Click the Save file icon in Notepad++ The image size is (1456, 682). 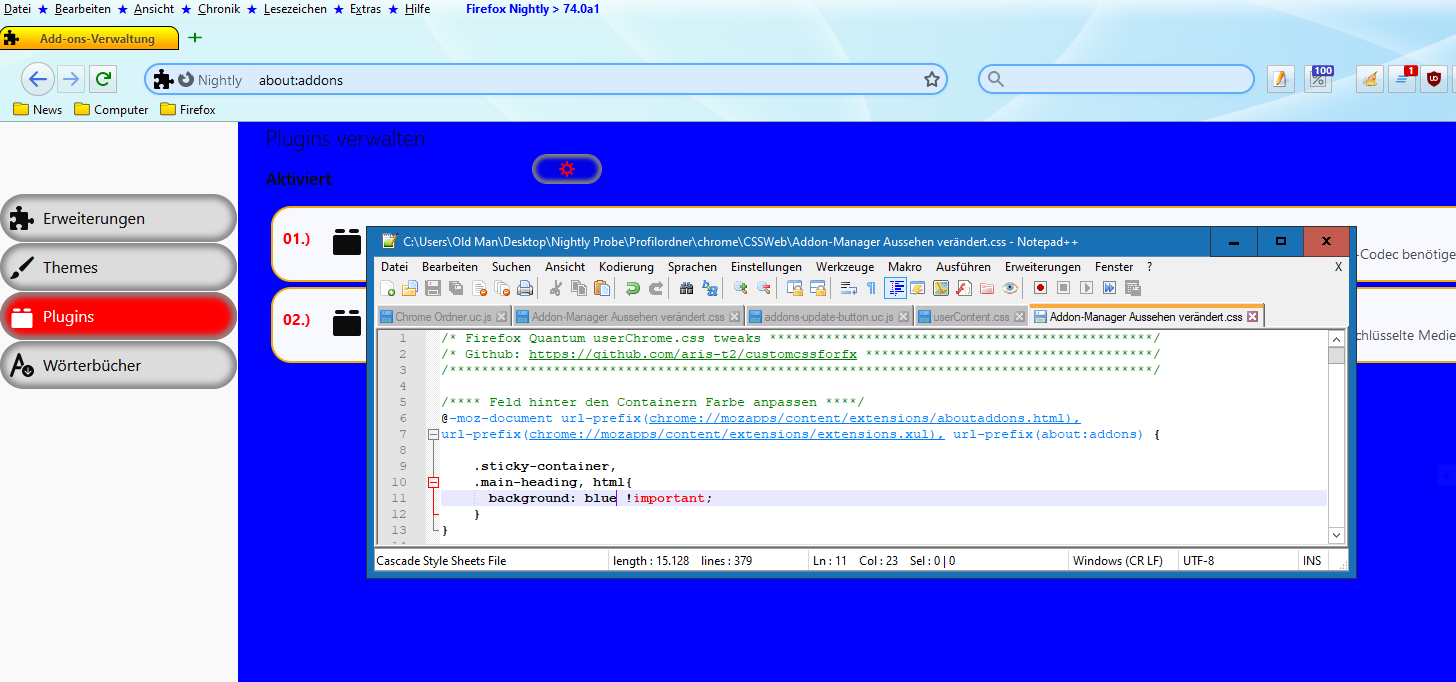pos(433,288)
